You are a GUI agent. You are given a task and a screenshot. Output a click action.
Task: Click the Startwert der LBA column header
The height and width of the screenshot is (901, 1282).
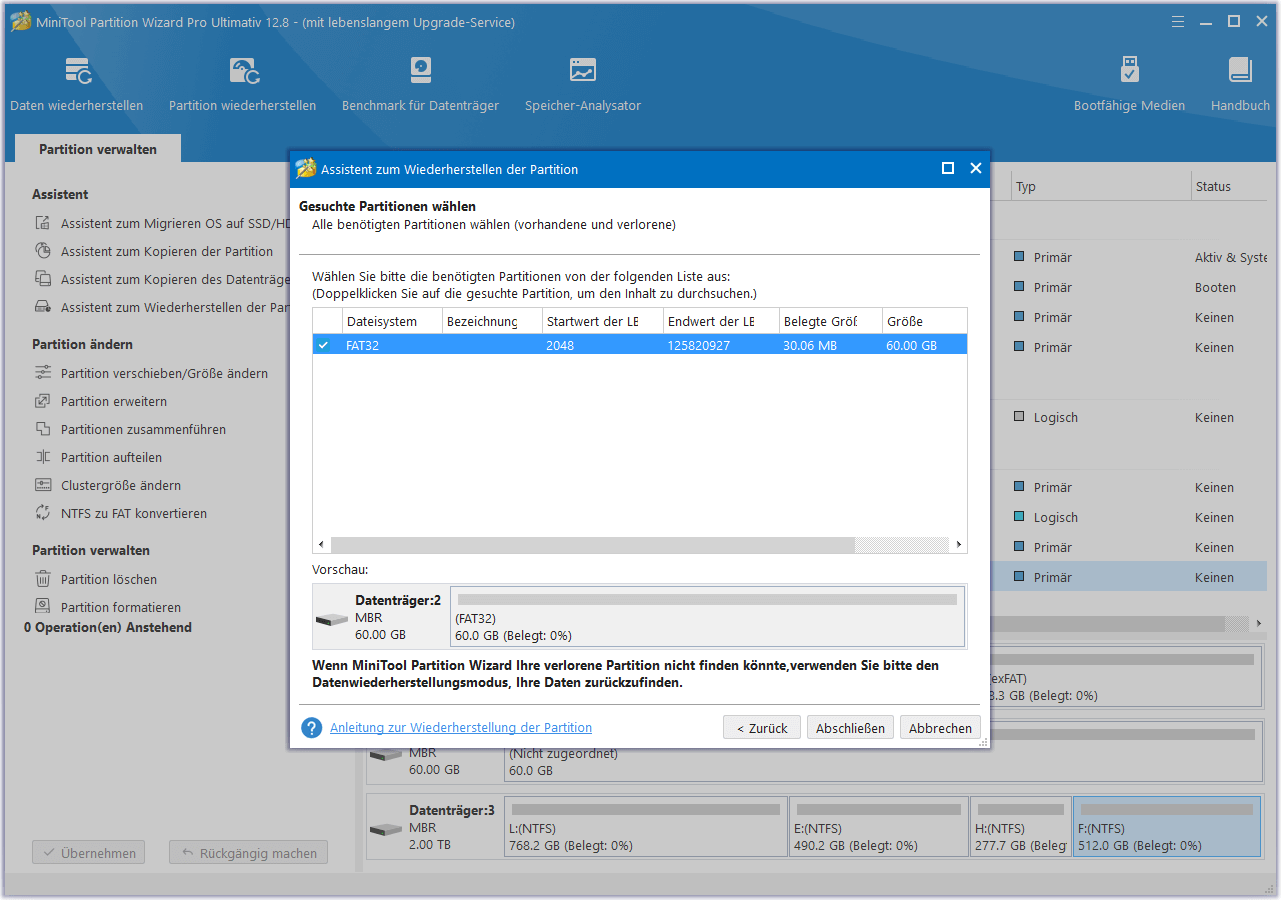click(602, 321)
